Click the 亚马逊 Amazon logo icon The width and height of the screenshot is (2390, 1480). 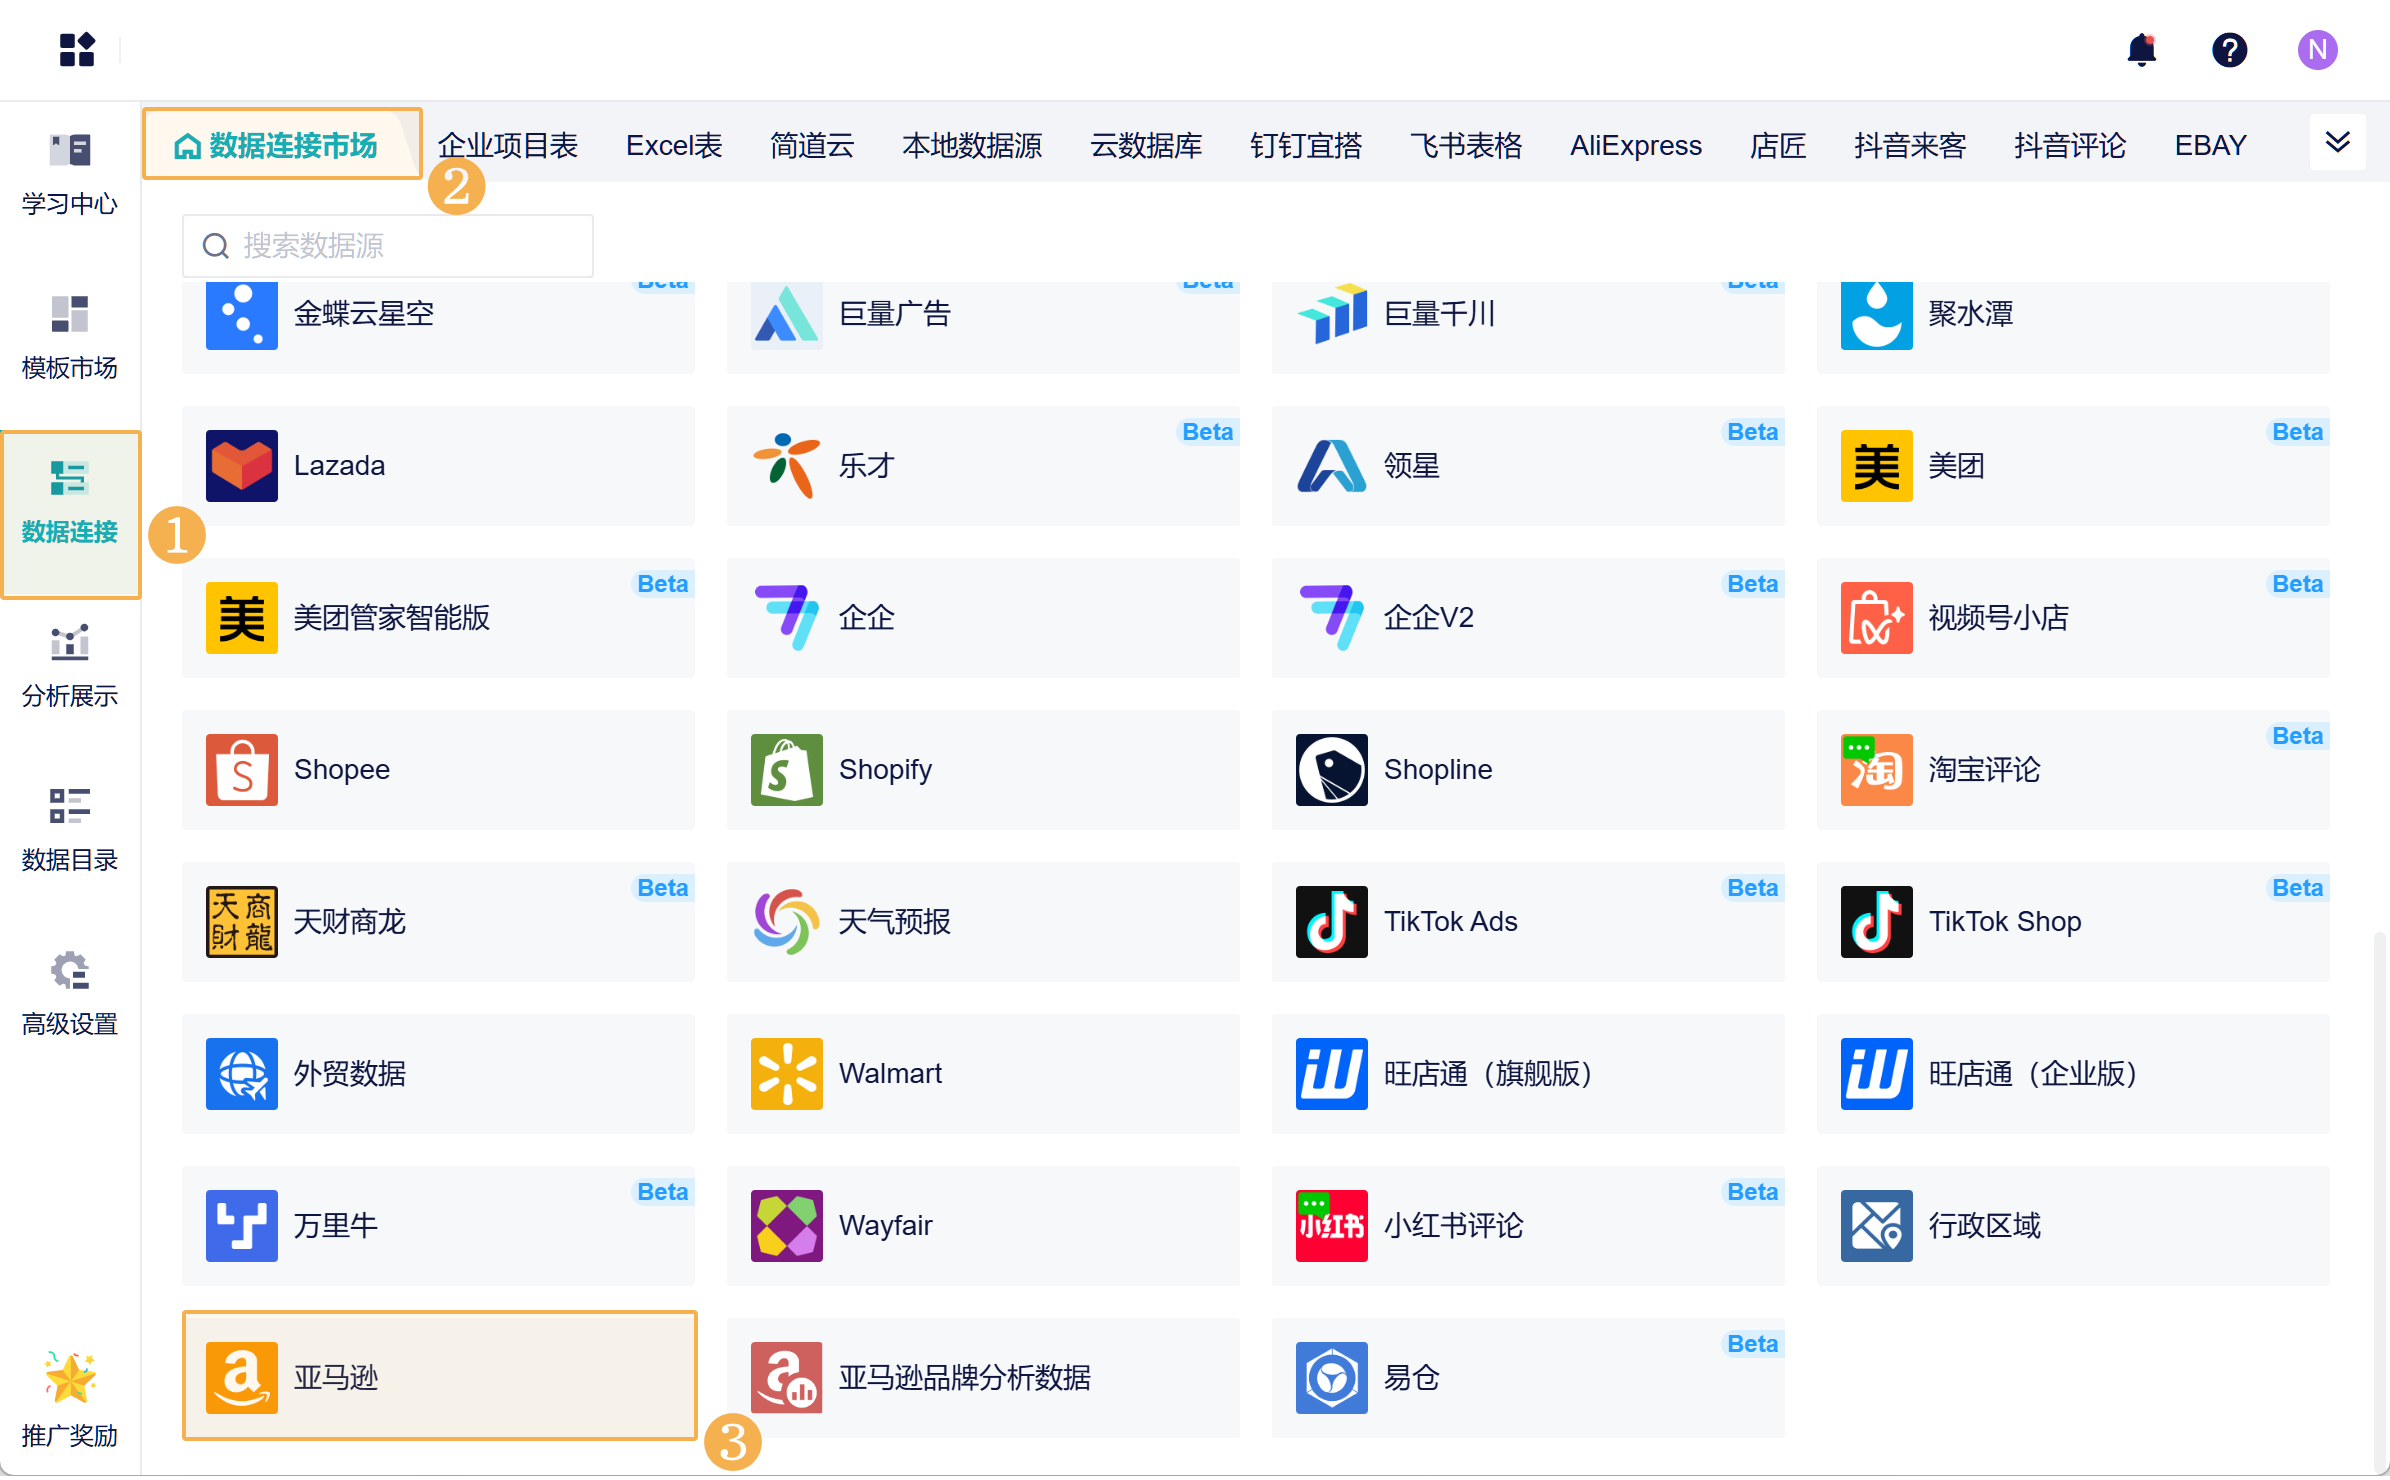click(x=242, y=1378)
